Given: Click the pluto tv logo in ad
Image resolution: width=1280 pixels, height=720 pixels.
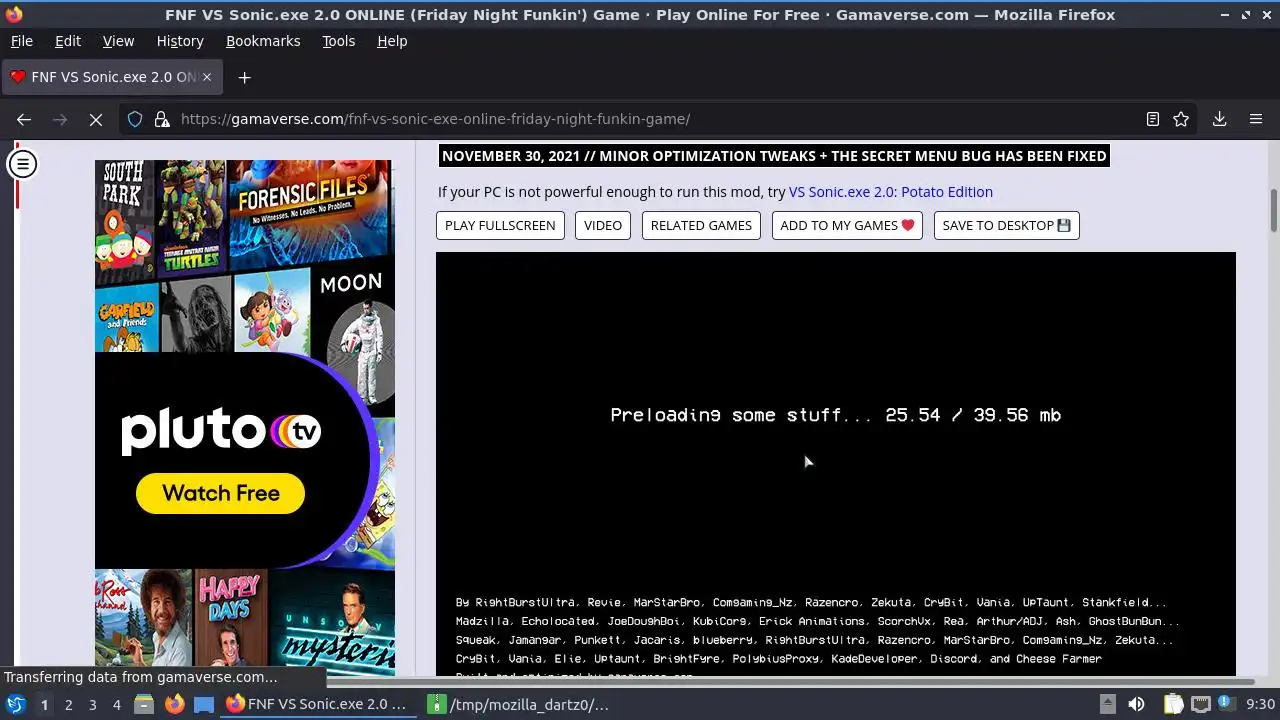Looking at the screenshot, I should pyautogui.click(x=221, y=432).
